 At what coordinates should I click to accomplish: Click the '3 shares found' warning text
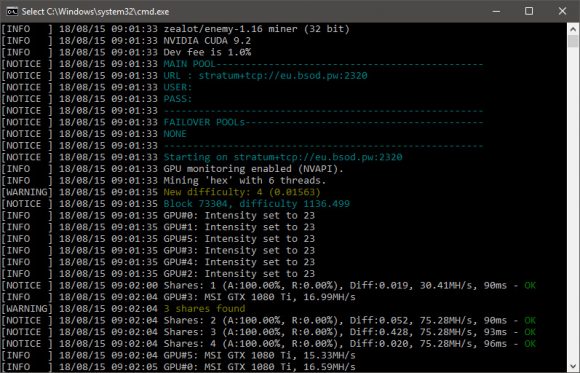[x=204, y=309]
